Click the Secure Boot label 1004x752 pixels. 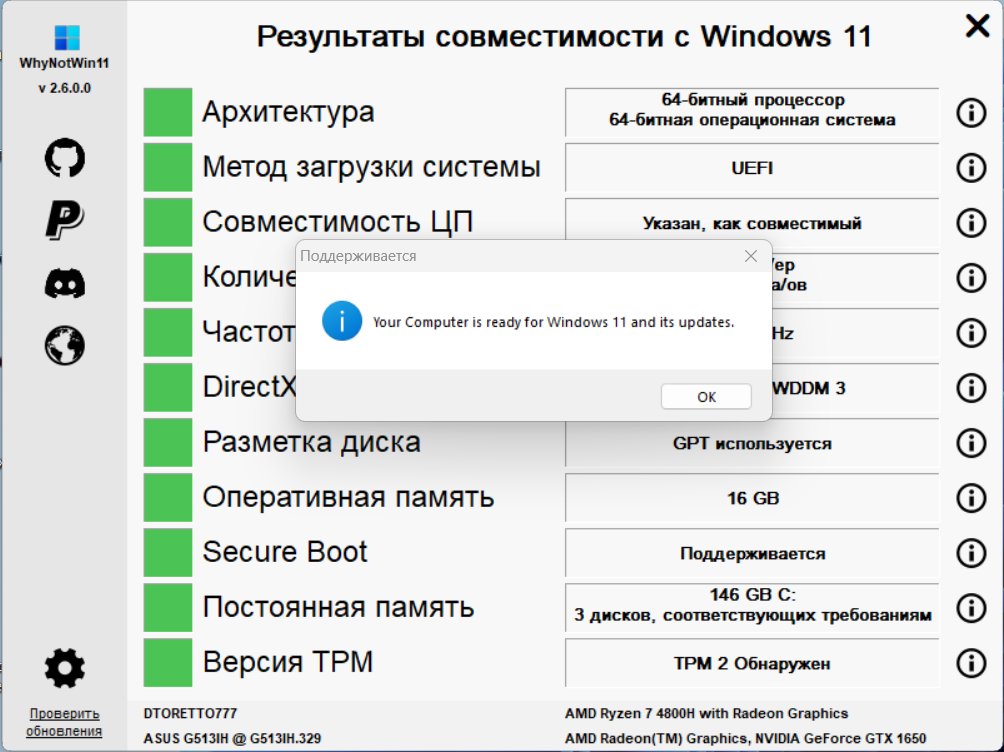point(285,552)
